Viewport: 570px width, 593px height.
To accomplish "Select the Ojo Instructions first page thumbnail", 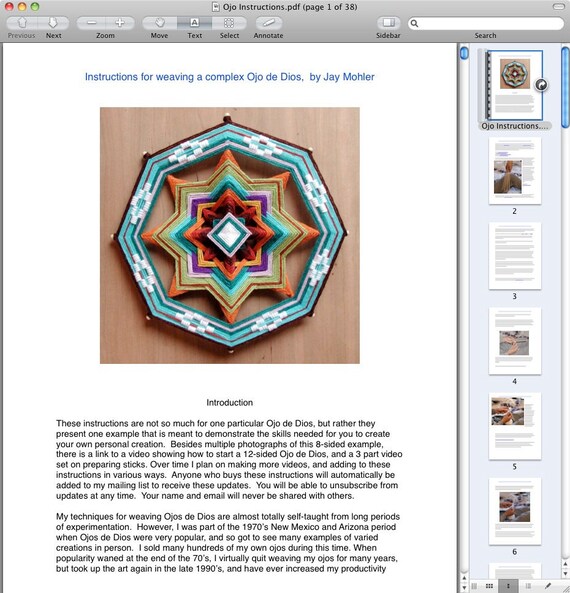I will pyautogui.click(x=514, y=85).
